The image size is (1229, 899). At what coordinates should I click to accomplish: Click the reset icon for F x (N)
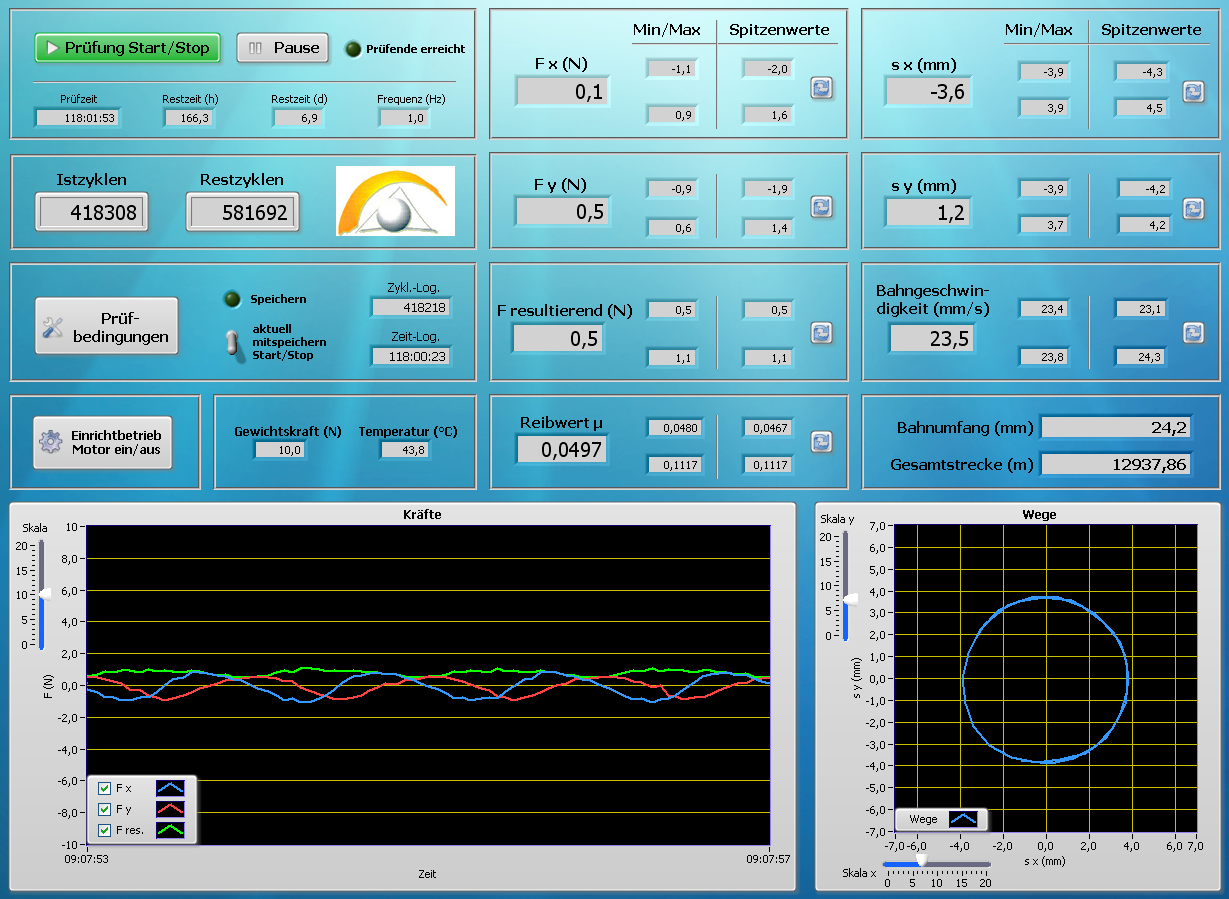point(821,88)
